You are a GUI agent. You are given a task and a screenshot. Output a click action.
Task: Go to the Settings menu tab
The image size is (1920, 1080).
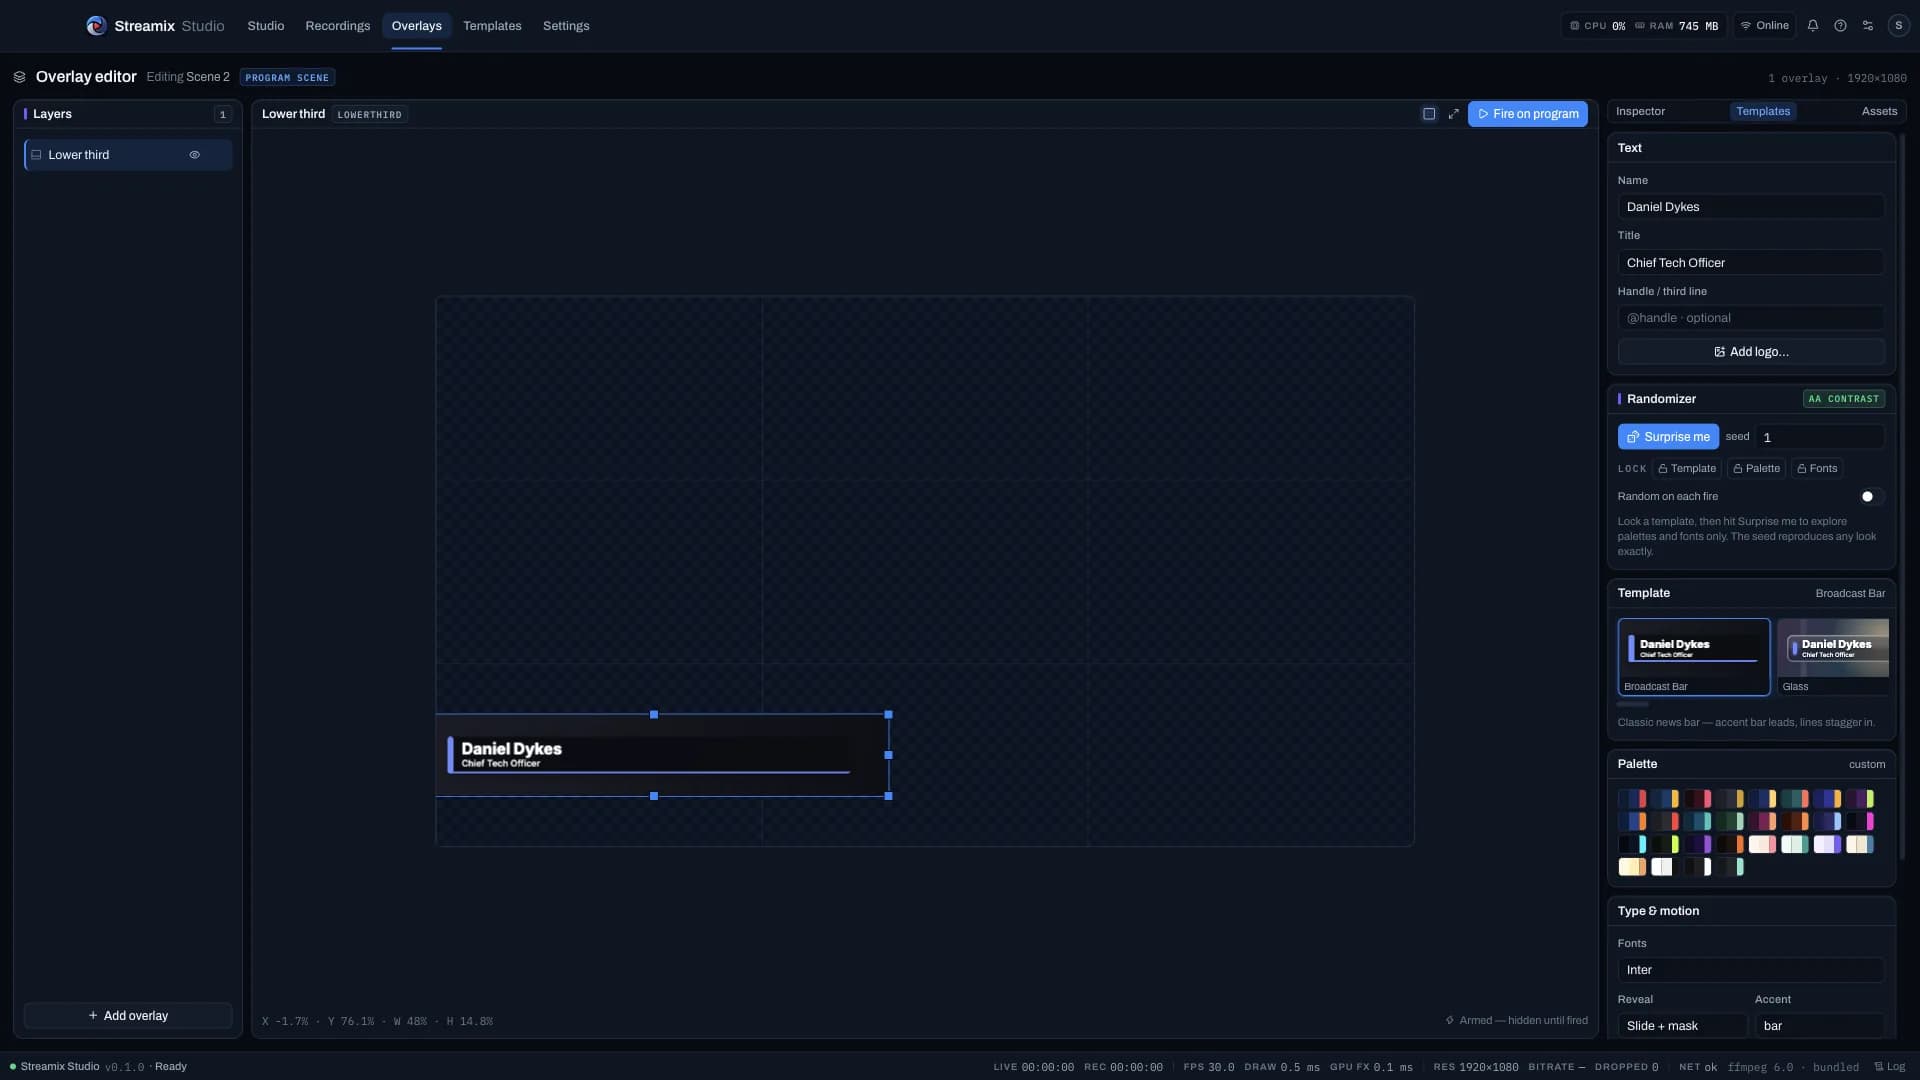pos(566,26)
